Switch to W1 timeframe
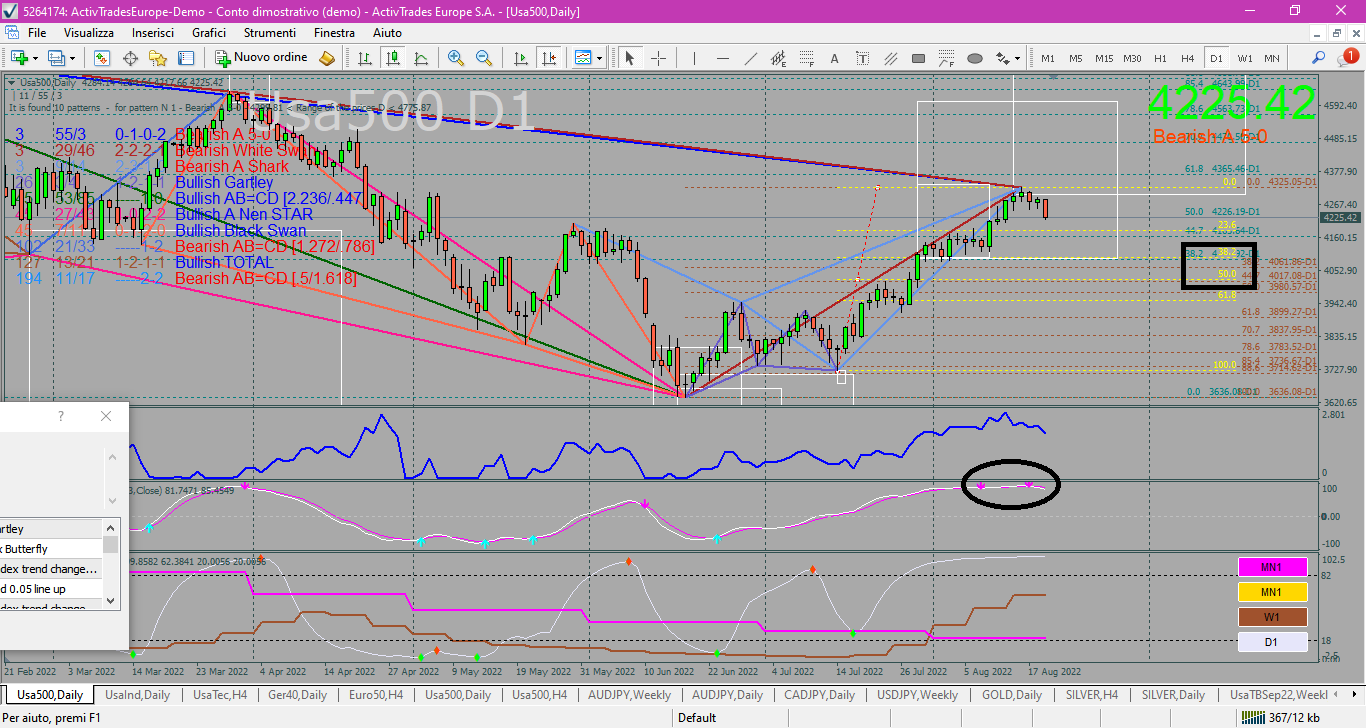Image resolution: width=1366 pixels, height=728 pixels. point(1244,58)
